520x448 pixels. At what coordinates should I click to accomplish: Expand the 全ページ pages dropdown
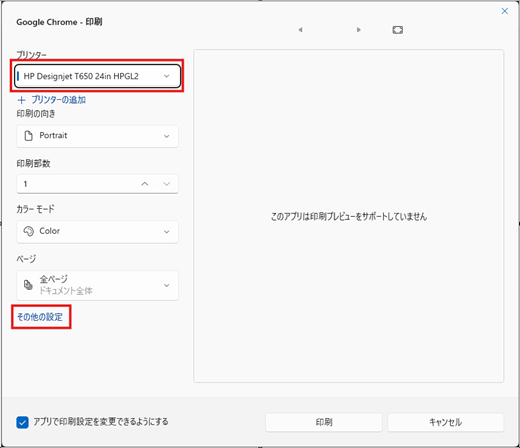(x=97, y=285)
